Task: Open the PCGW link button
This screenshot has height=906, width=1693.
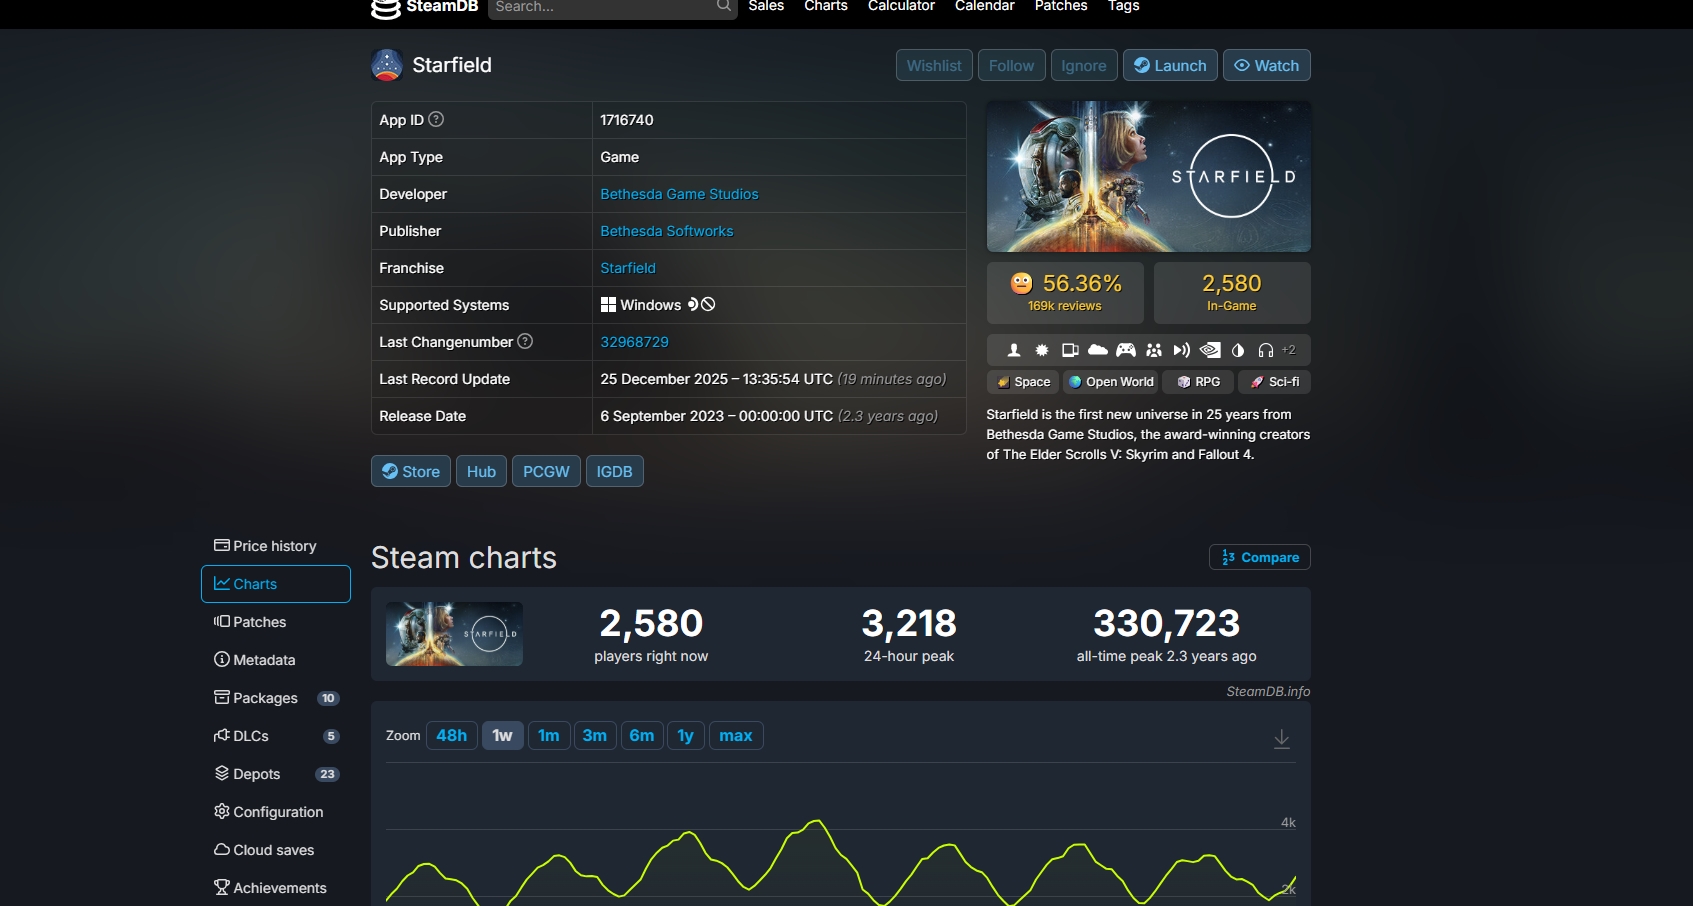Action: 546,471
